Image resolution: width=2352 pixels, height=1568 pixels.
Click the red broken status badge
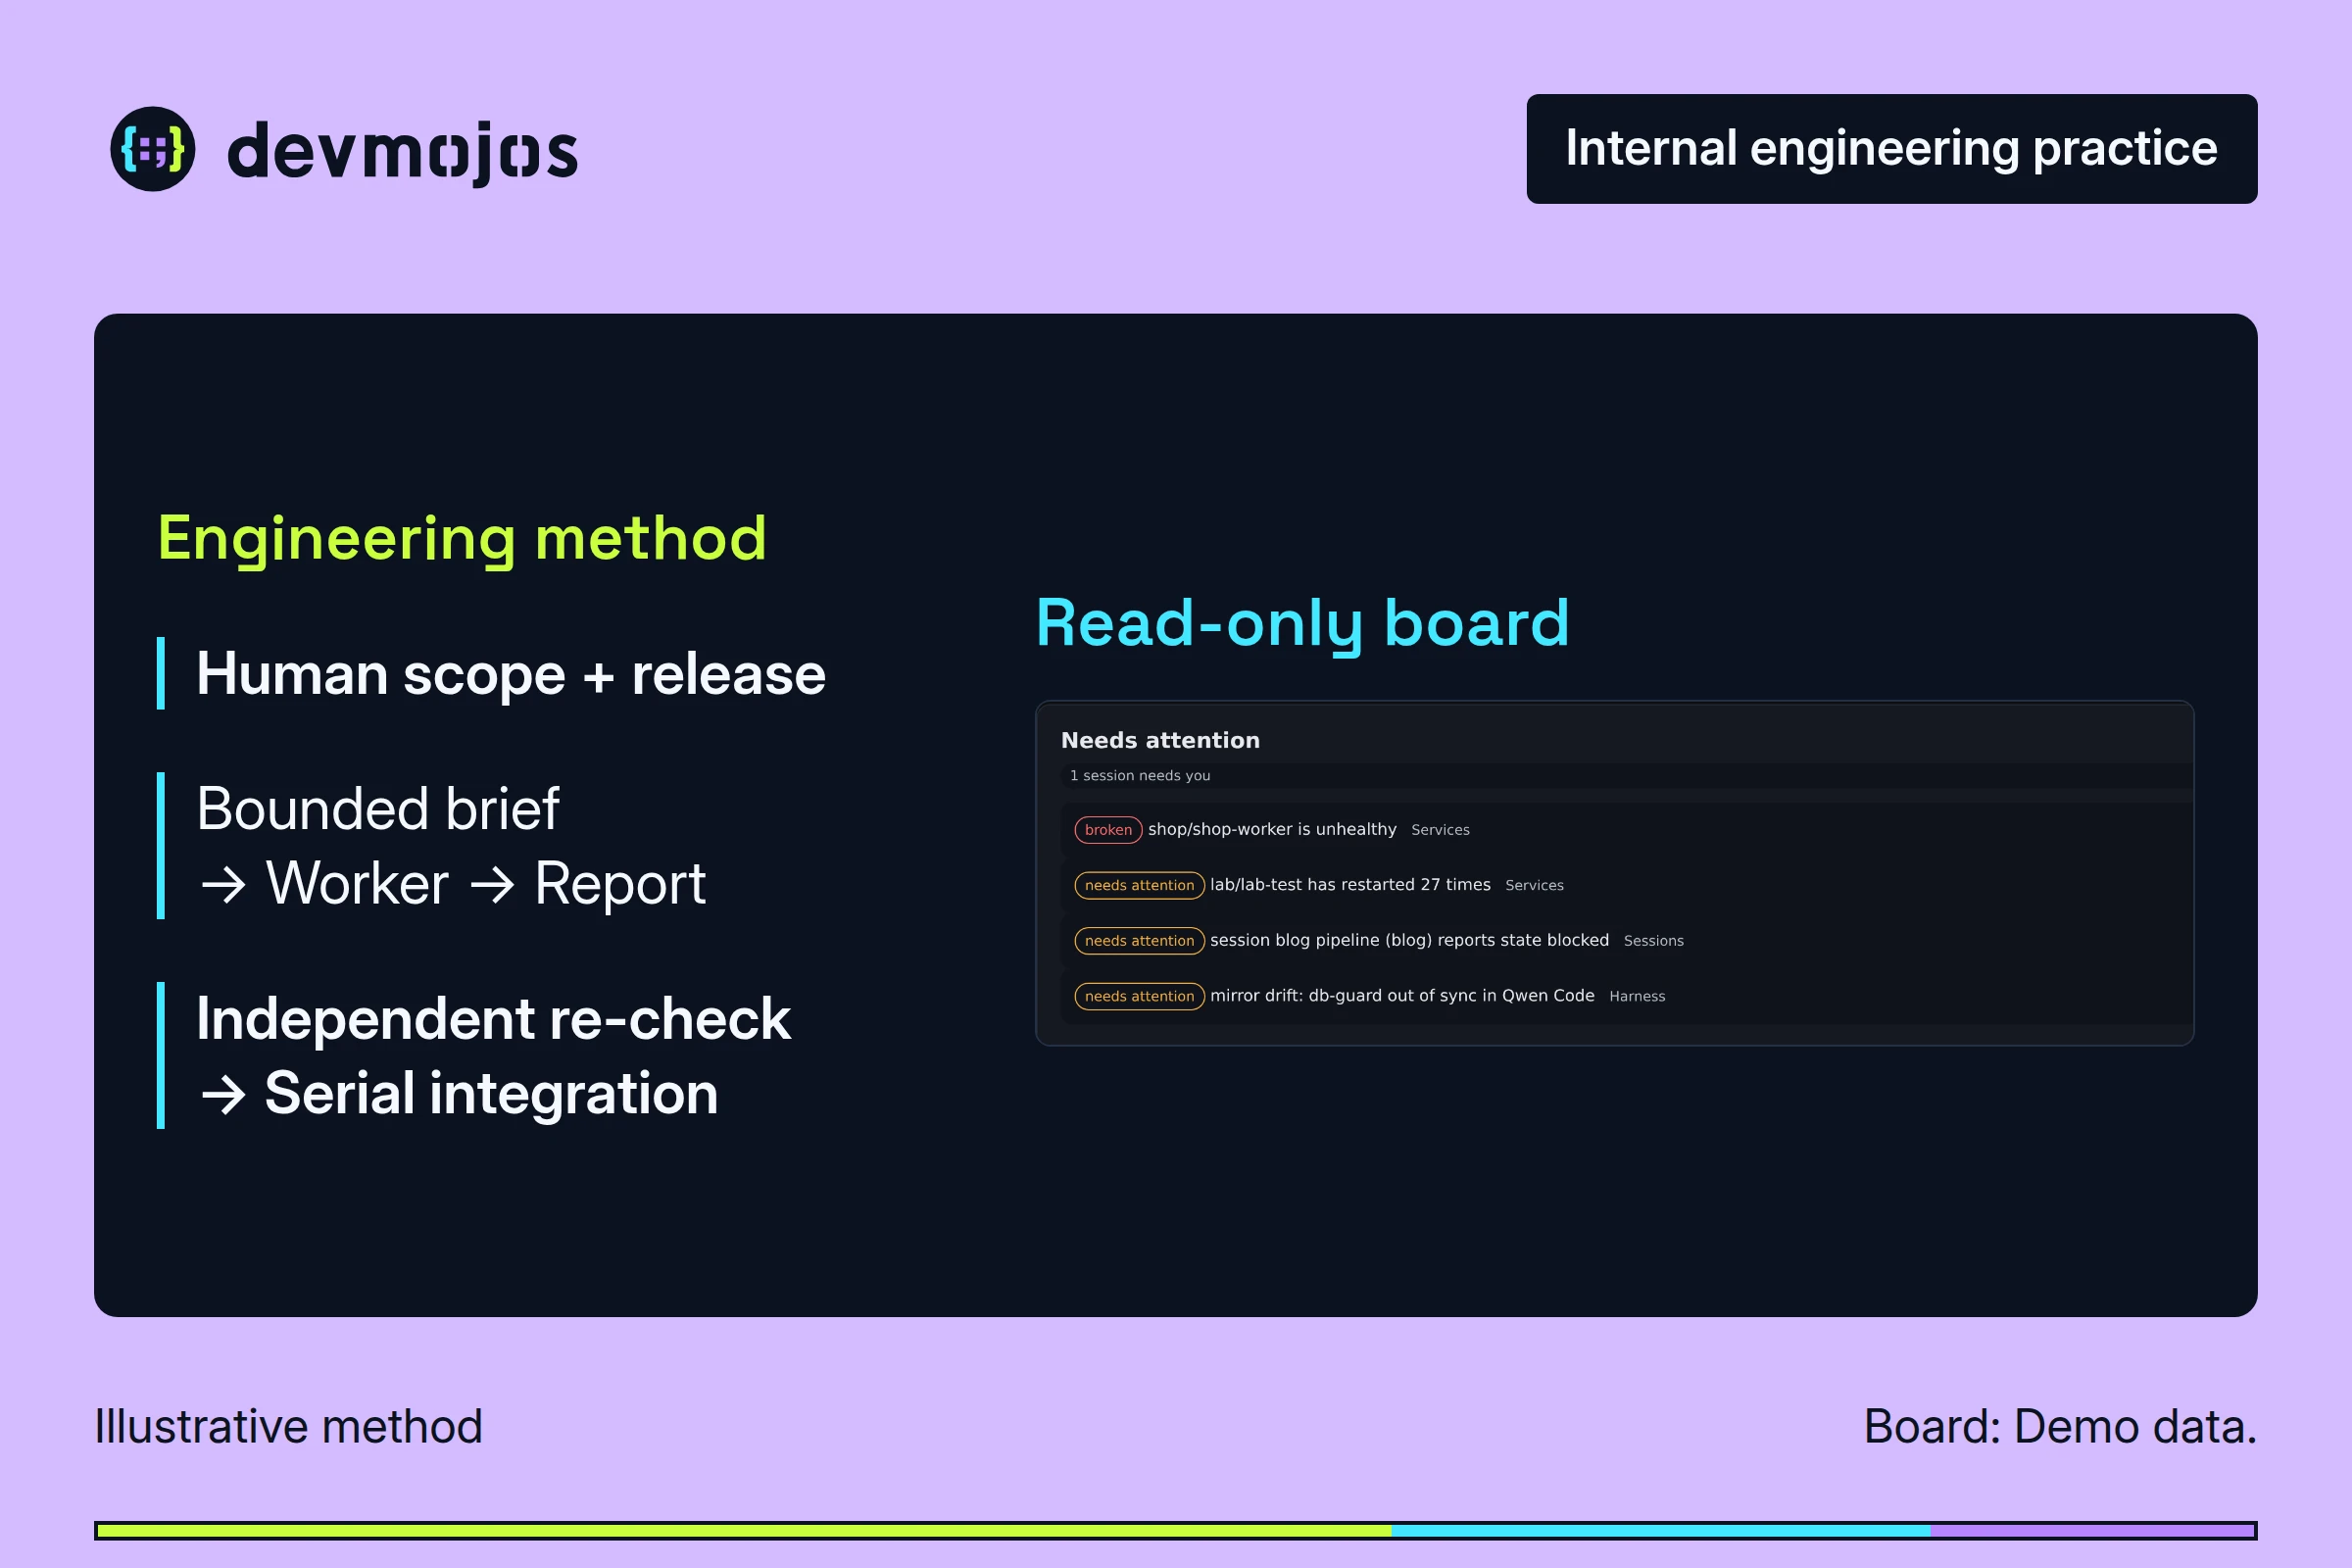click(1108, 830)
